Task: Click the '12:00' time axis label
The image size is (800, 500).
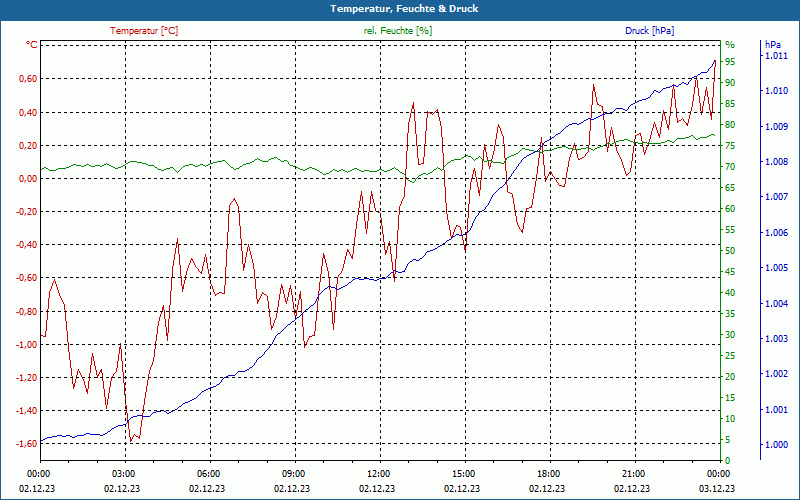Action: coord(377,473)
